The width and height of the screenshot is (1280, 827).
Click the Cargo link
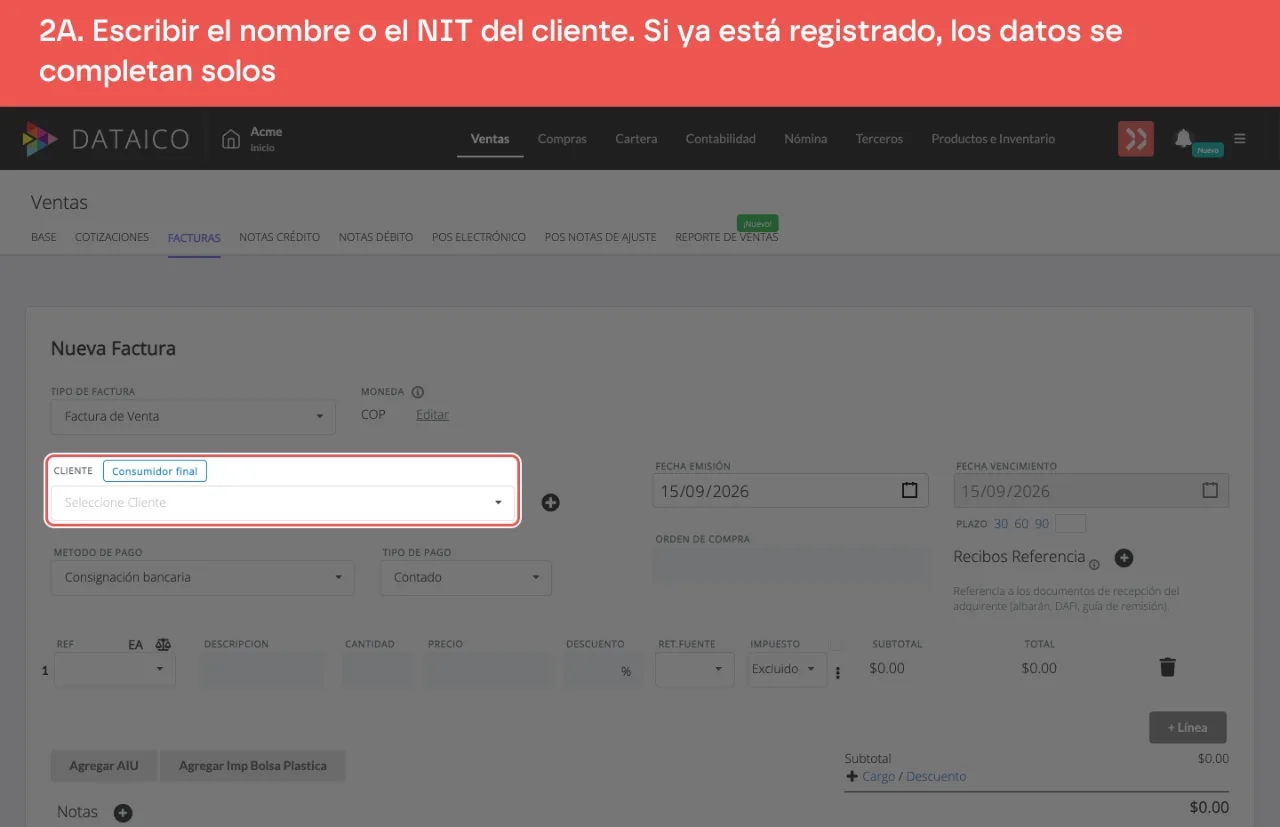tap(879, 776)
